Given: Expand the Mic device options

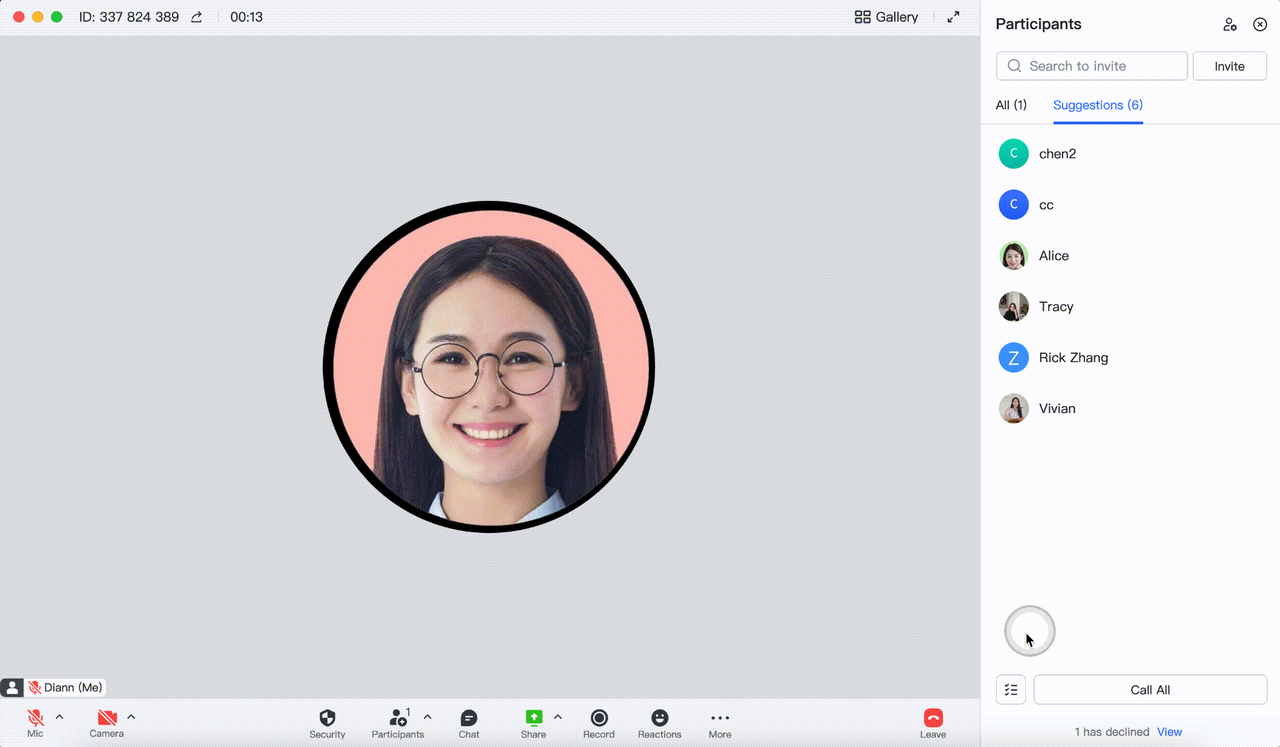Looking at the screenshot, I should click(59, 715).
